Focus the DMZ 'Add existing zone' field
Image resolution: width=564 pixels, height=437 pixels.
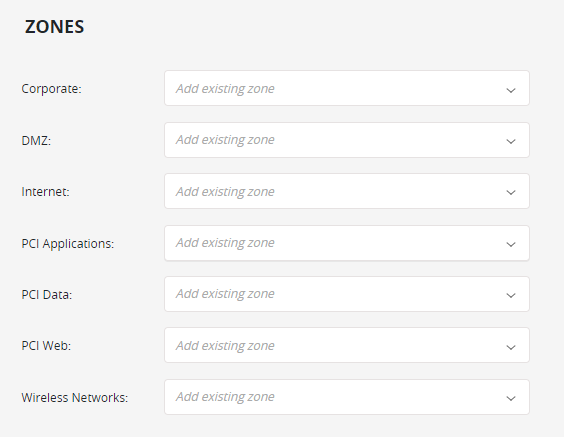coord(347,140)
